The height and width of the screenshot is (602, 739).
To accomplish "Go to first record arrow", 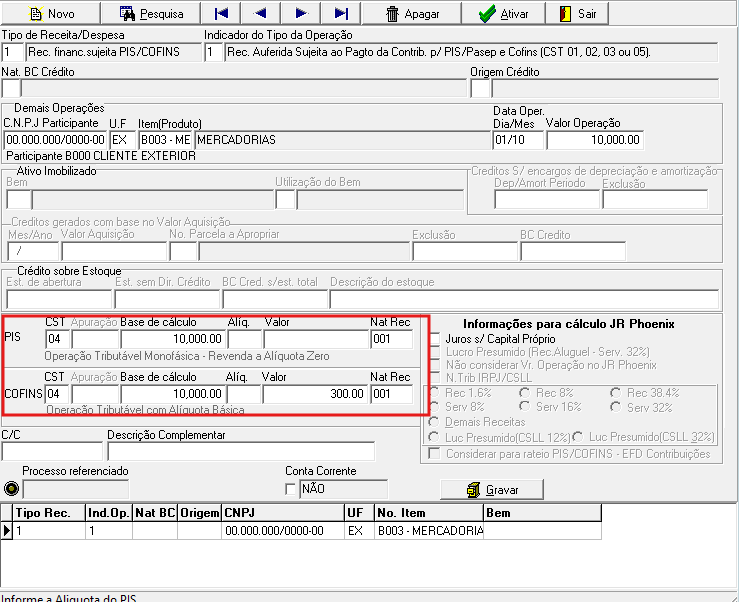I will pos(221,13).
